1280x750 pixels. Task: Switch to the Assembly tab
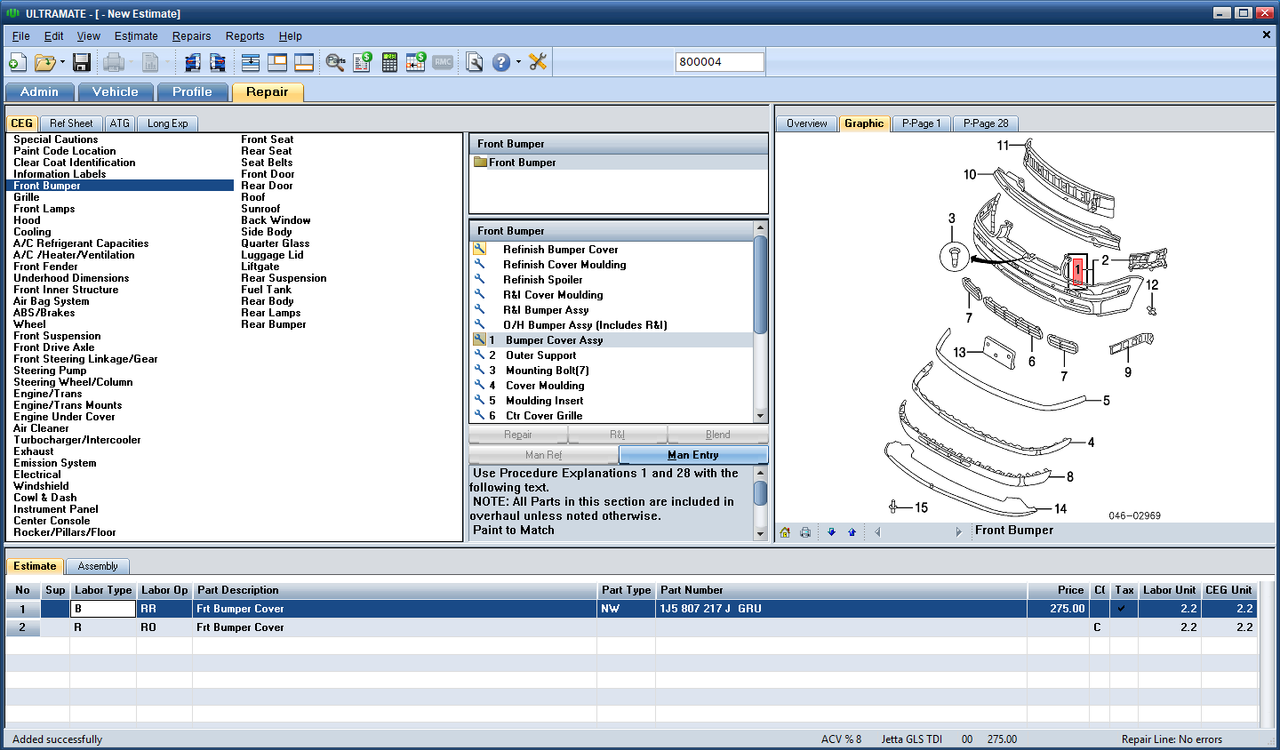[x=98, y=566]
